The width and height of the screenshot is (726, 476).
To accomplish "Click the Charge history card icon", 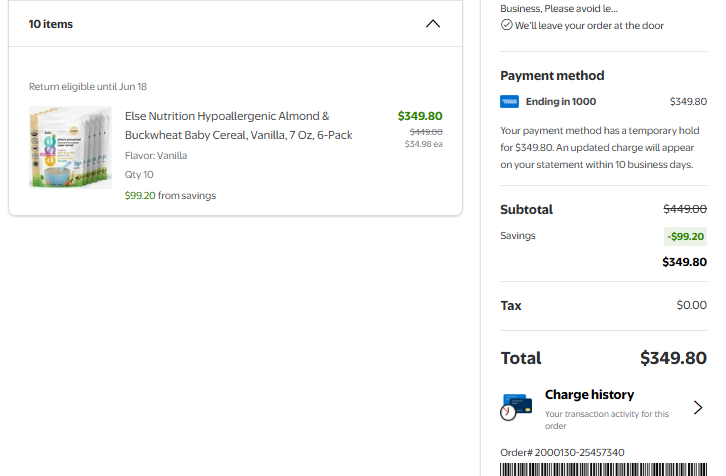I will click(x=516, y=407).
